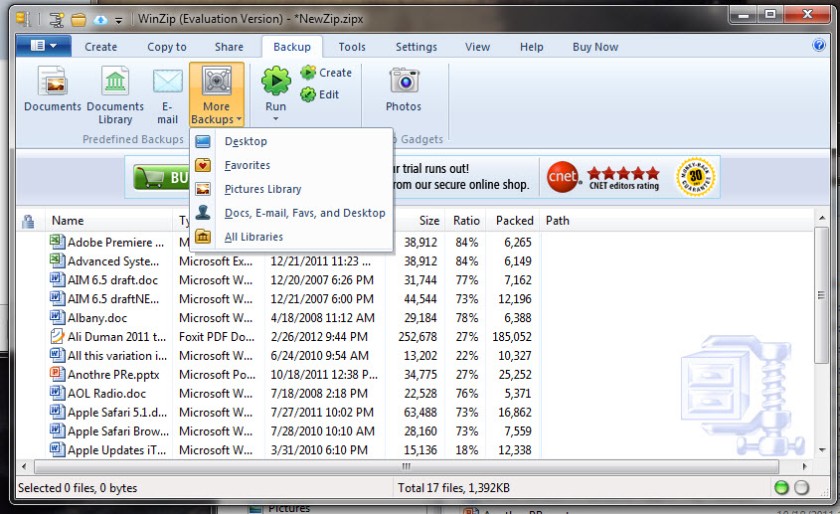Choose Favorites from More Backups menu
The height and width of the screenshot is (514, 840).
coord(291,165)
